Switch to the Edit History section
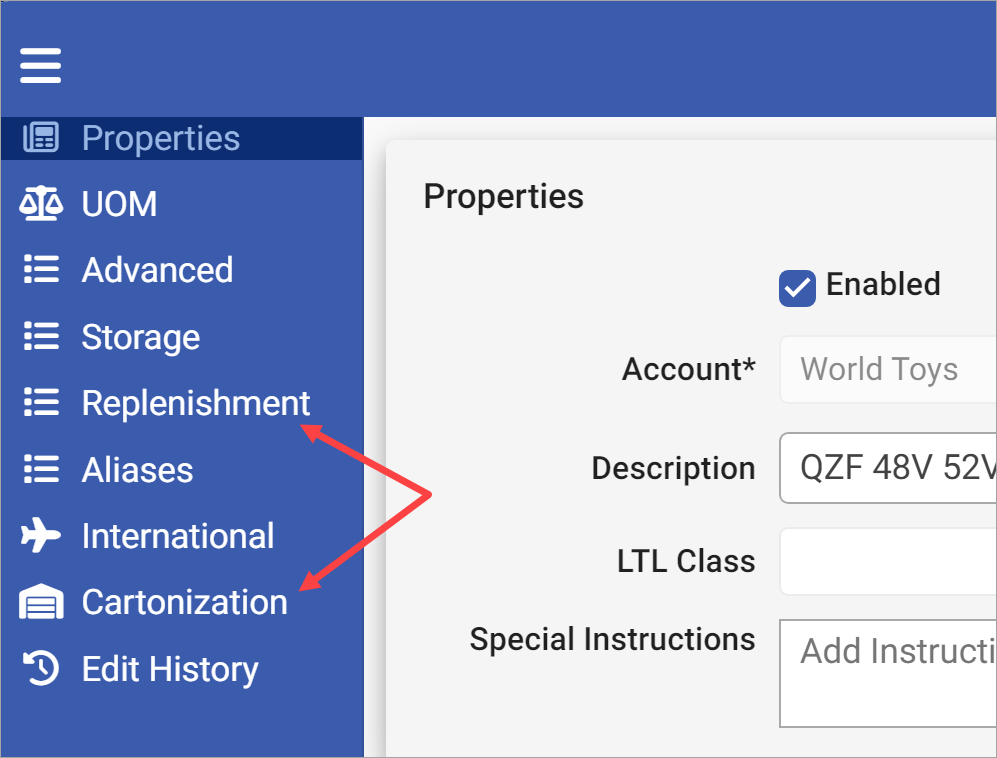Viewport: 997px width, 758px height. pos(170,668)
